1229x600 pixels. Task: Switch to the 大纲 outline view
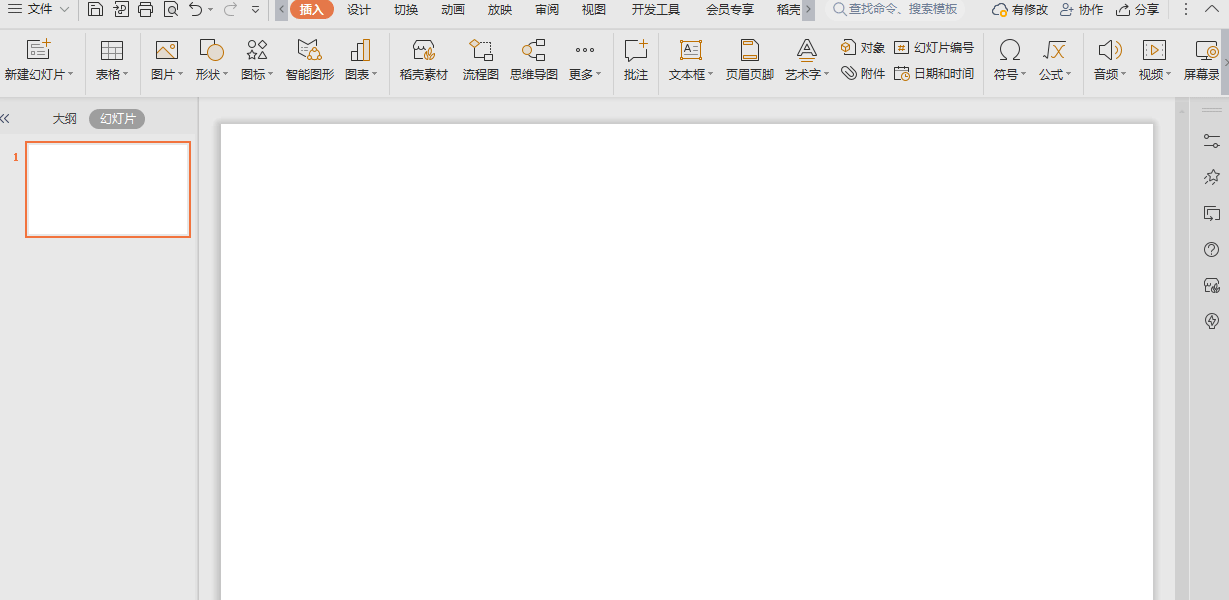(65, 119)
